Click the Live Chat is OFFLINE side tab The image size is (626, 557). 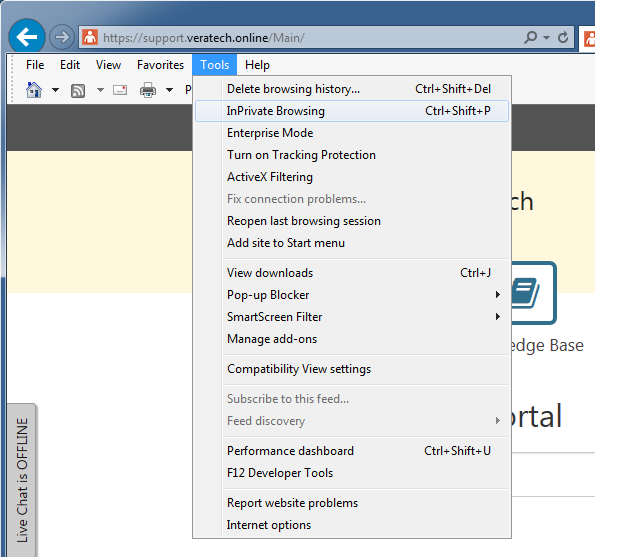(x=22, y=480)
